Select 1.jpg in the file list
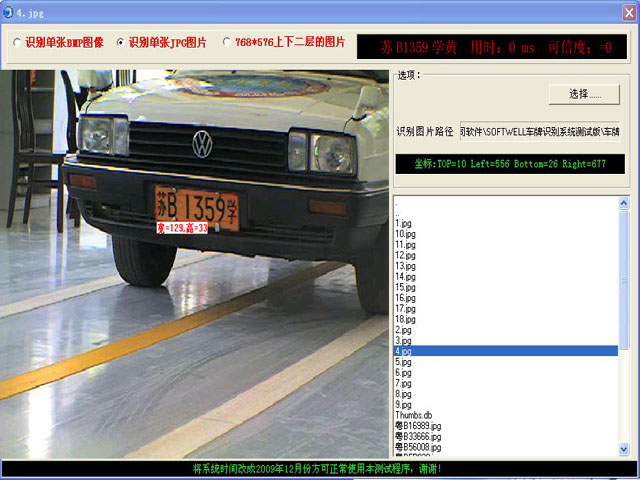This screenshot has height=480, width=640. 403,223
